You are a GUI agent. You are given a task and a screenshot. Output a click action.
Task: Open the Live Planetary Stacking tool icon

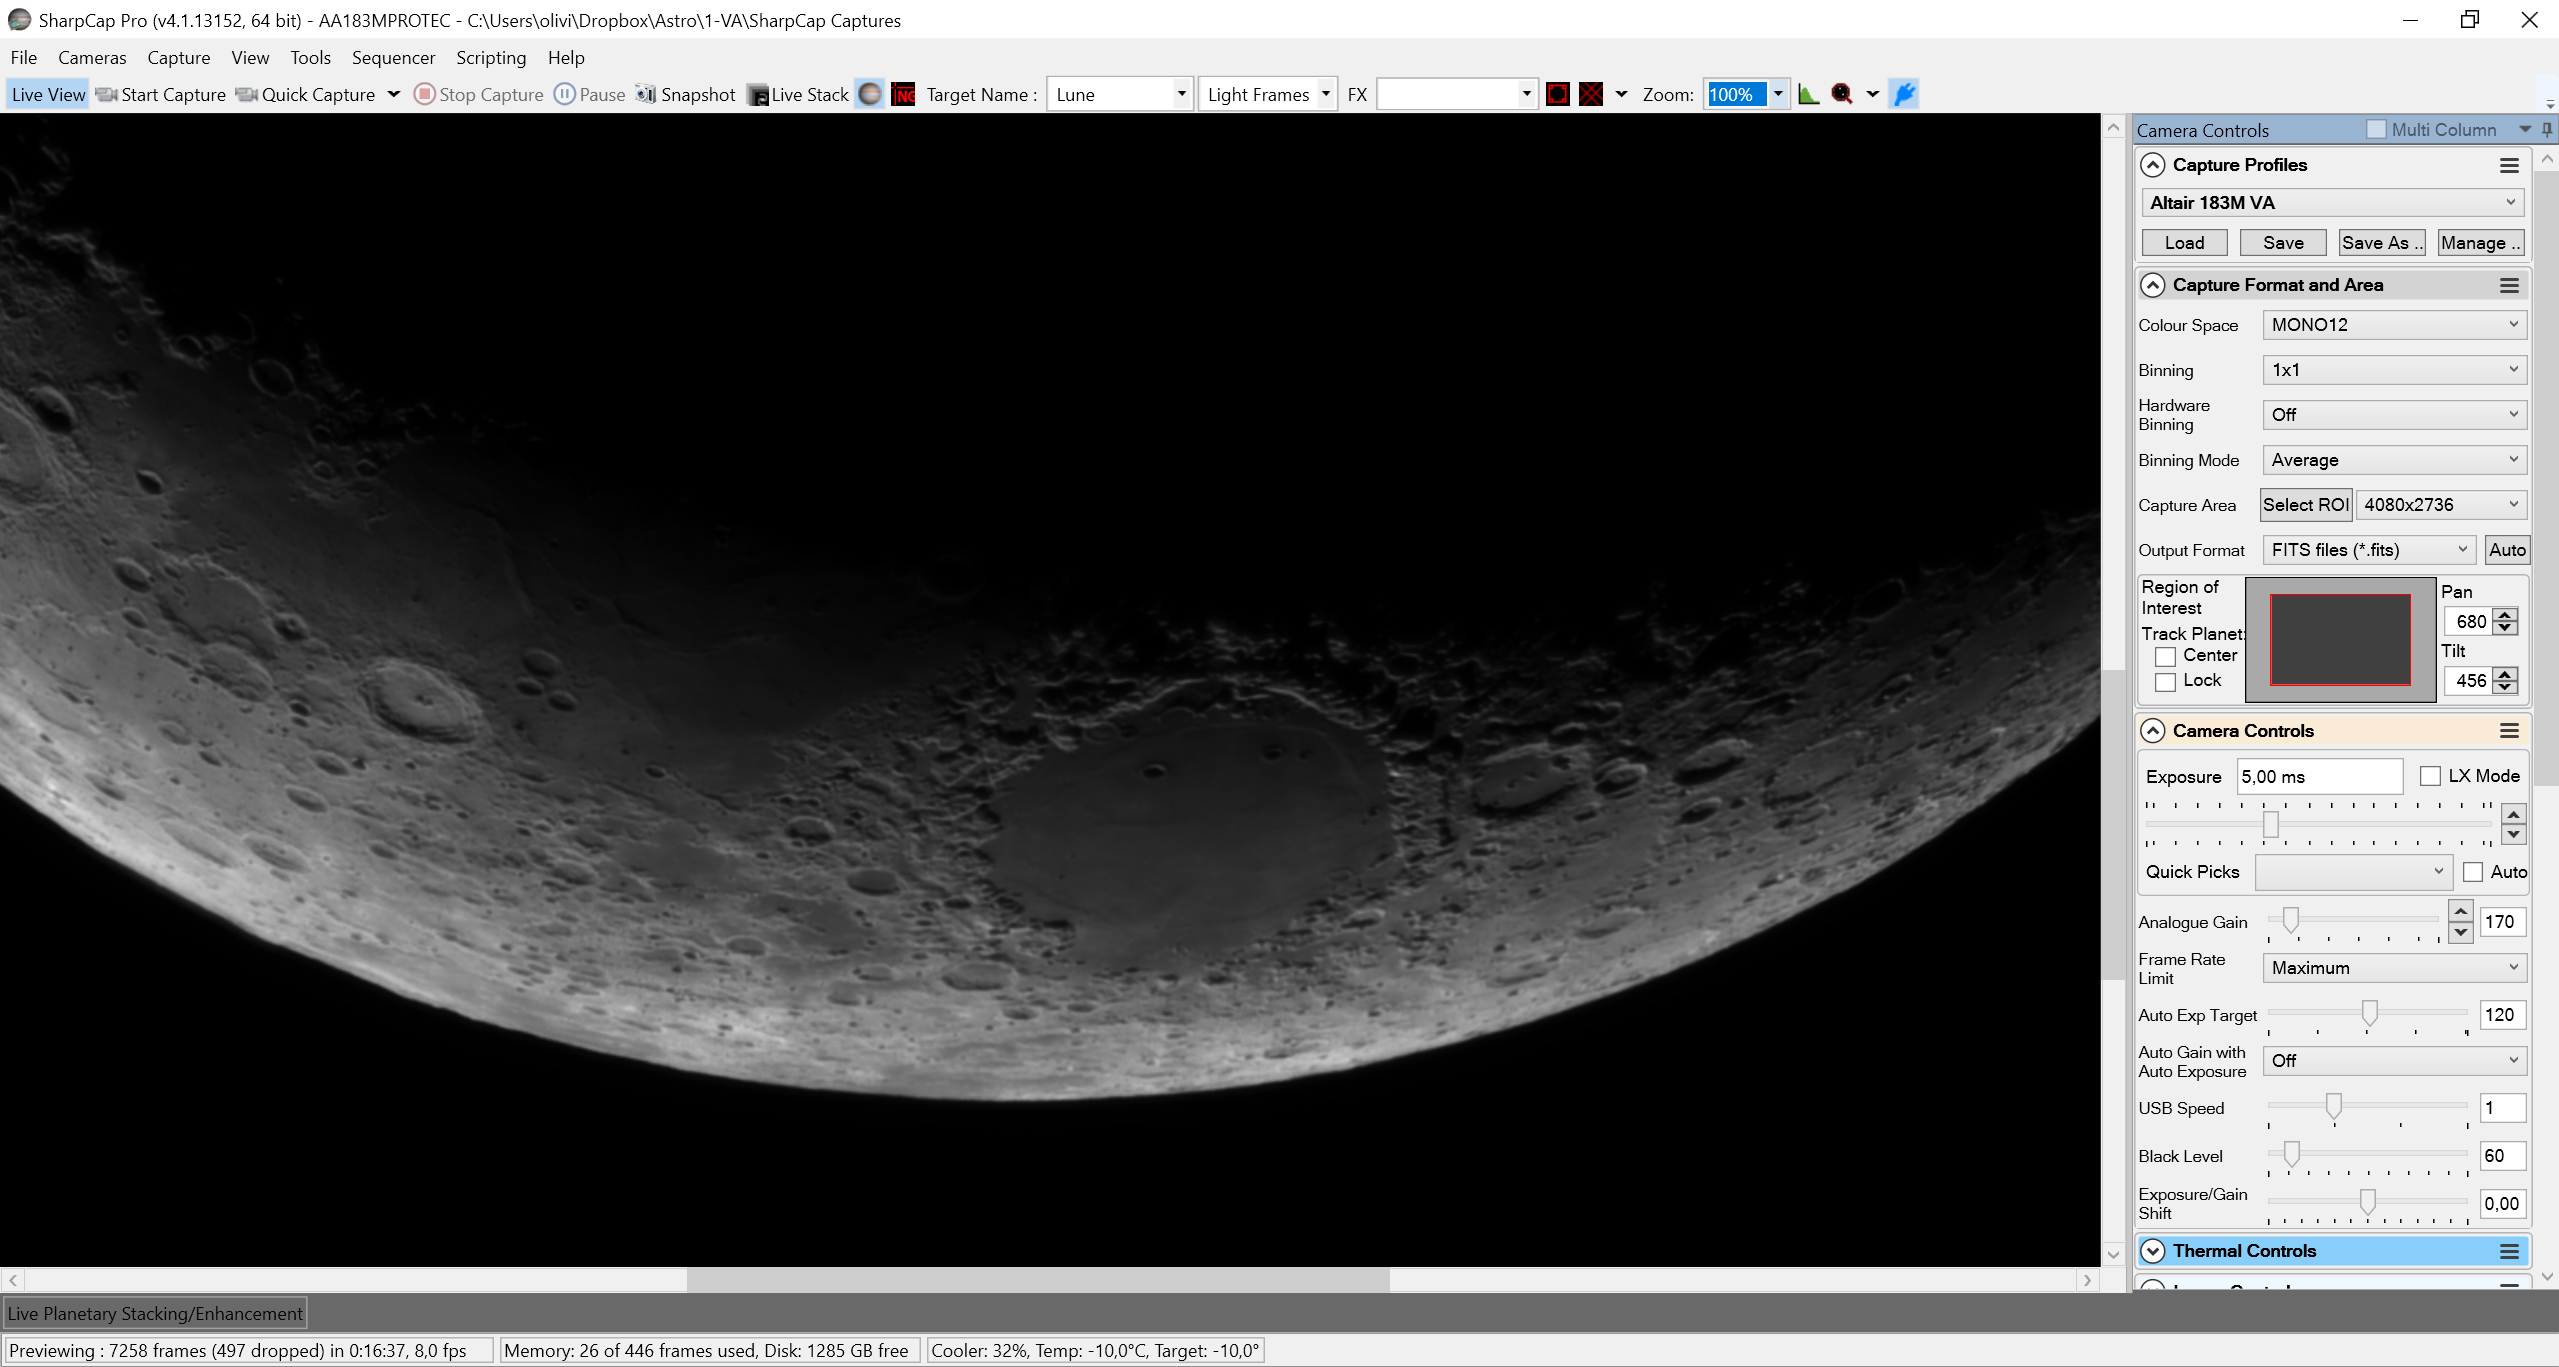click(870, 94)
